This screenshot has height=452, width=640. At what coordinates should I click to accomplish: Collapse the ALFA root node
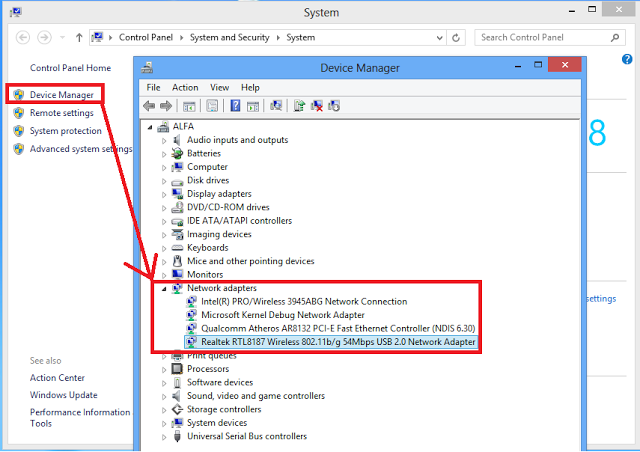150,127
